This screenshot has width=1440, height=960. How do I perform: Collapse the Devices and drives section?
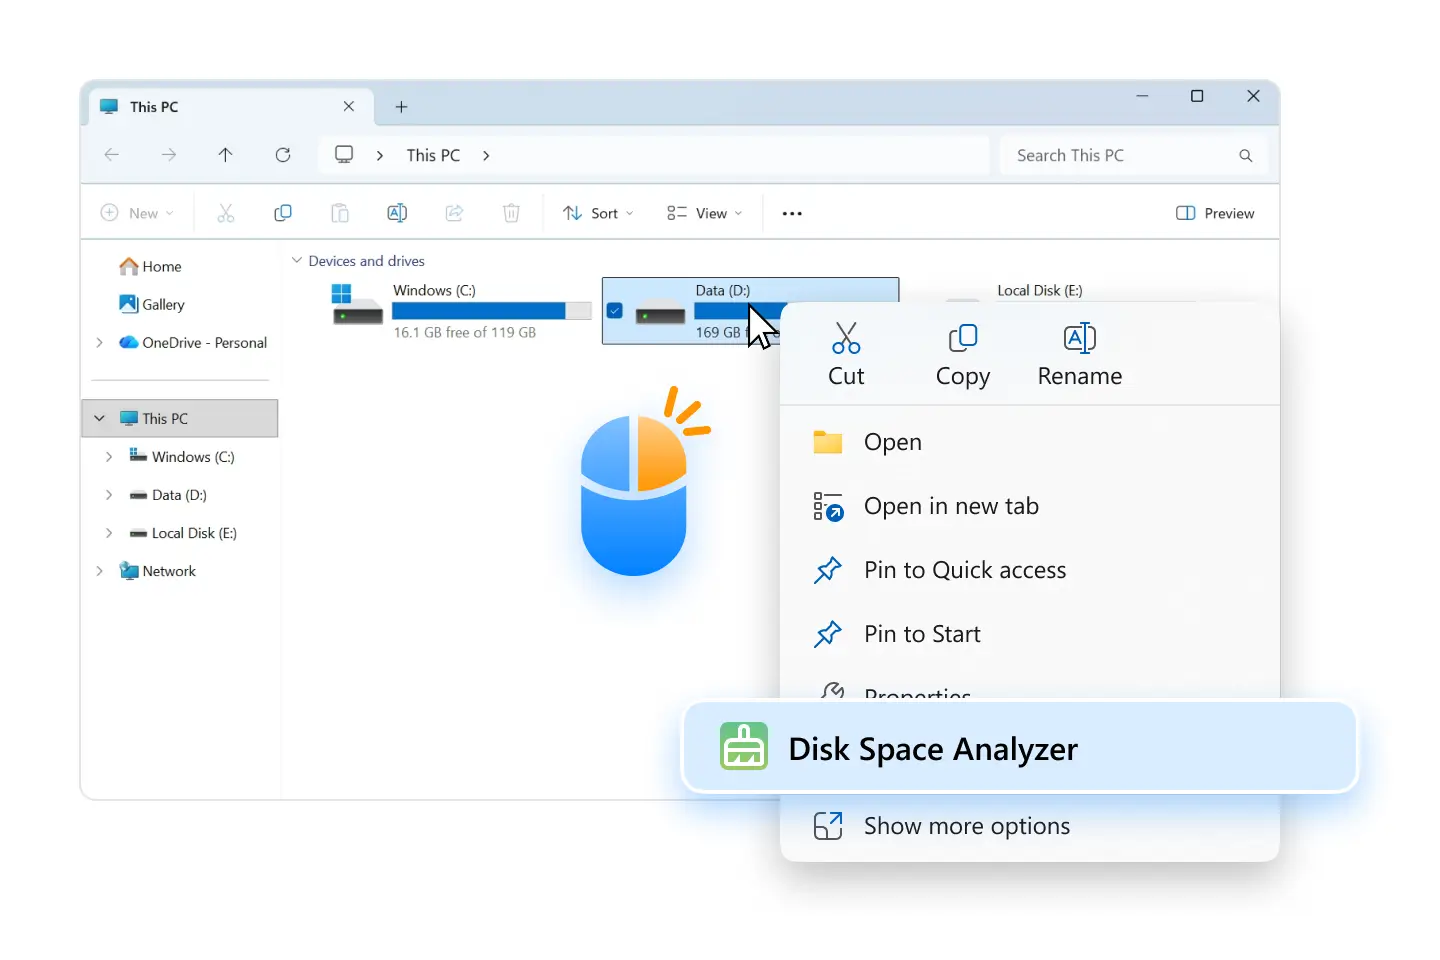tap(297, 260)
